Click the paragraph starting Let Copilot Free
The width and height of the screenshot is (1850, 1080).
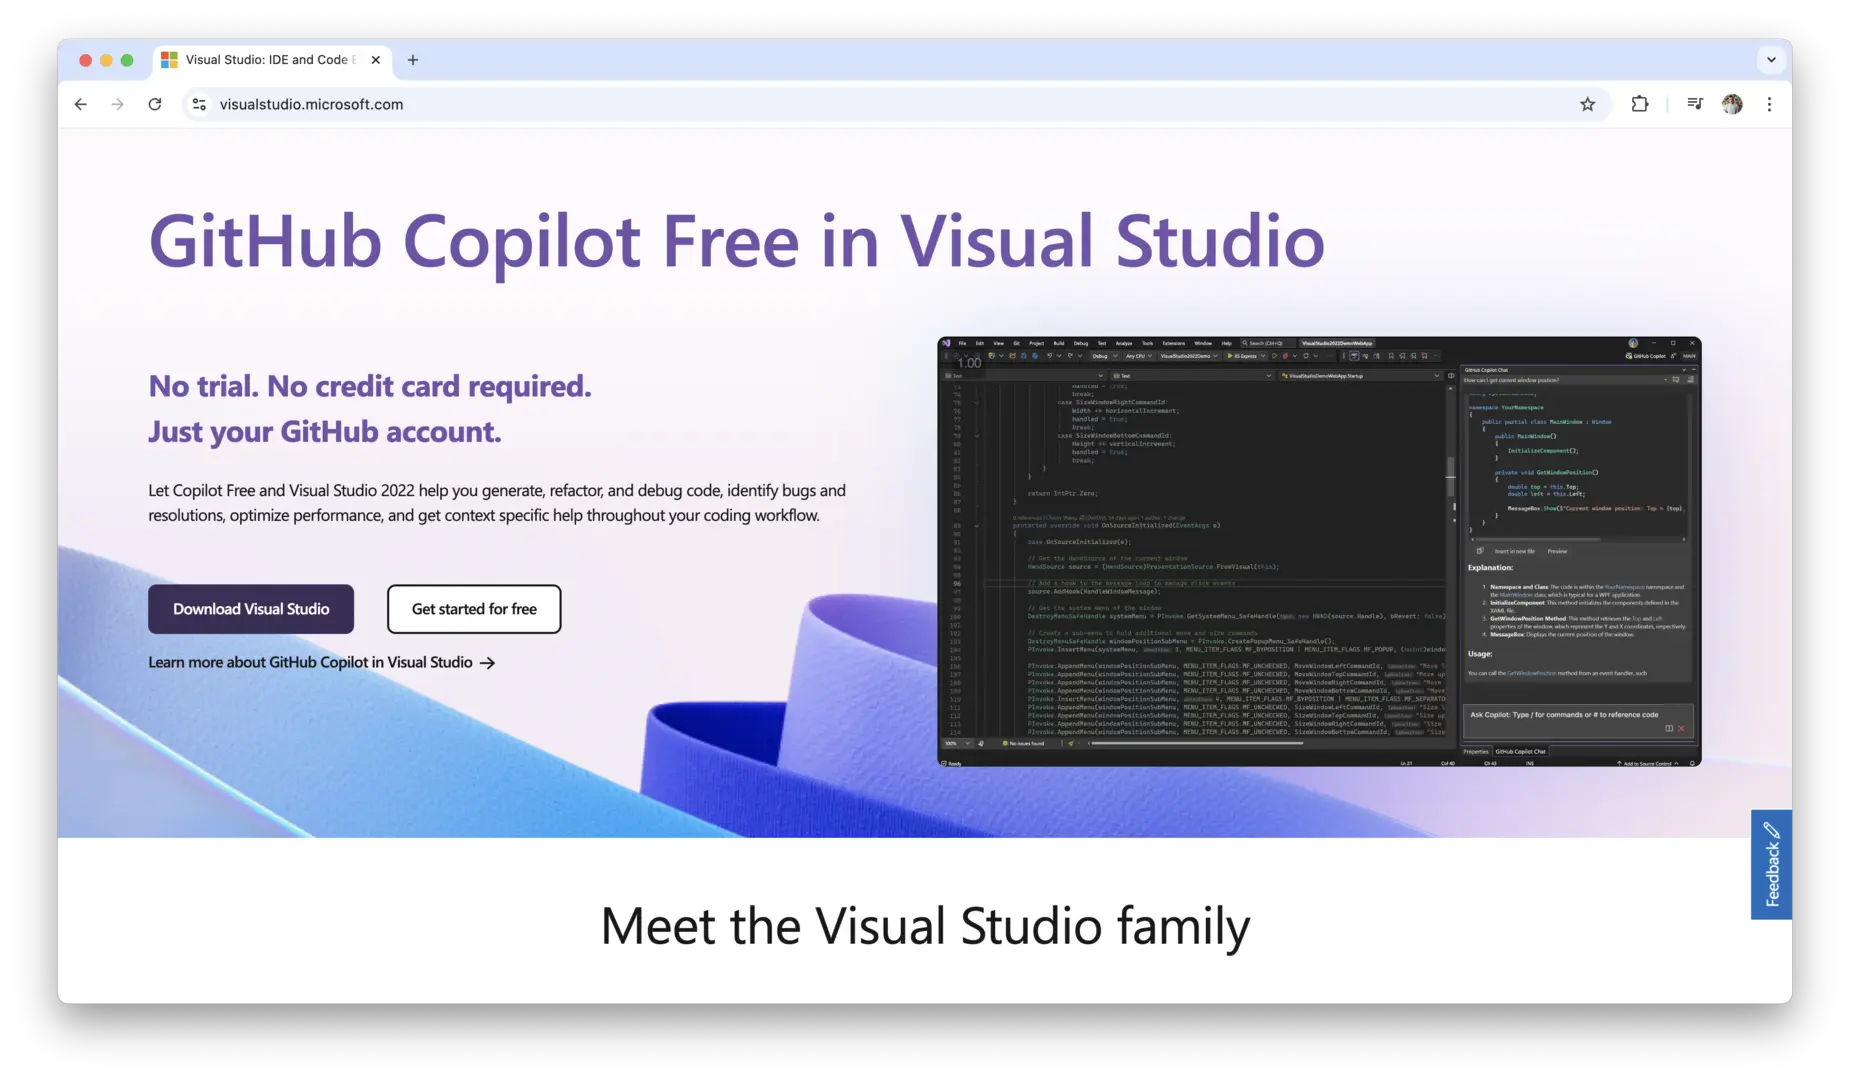[497, 503]
